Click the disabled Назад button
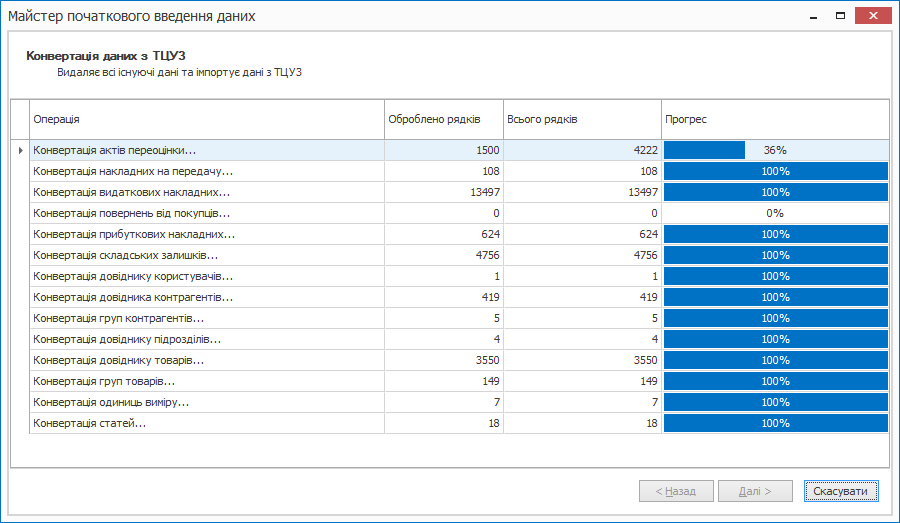This screenshot has height=523, width=900. click(675, 491)
